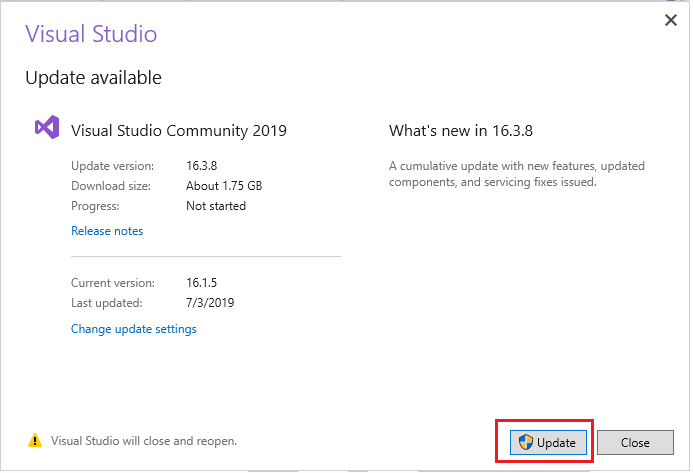This screenshot has width=693, height=473.
Task: Click the Update version value 16.3.8
Action: pyautogui.click(x=202, y=166)
